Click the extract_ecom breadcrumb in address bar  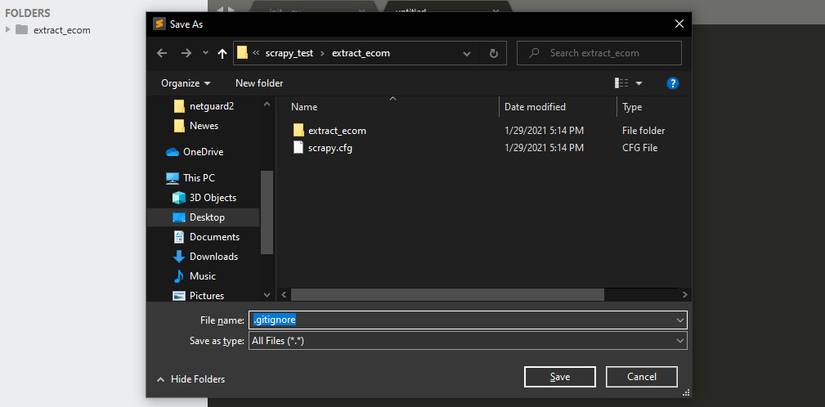pos(361,53)
